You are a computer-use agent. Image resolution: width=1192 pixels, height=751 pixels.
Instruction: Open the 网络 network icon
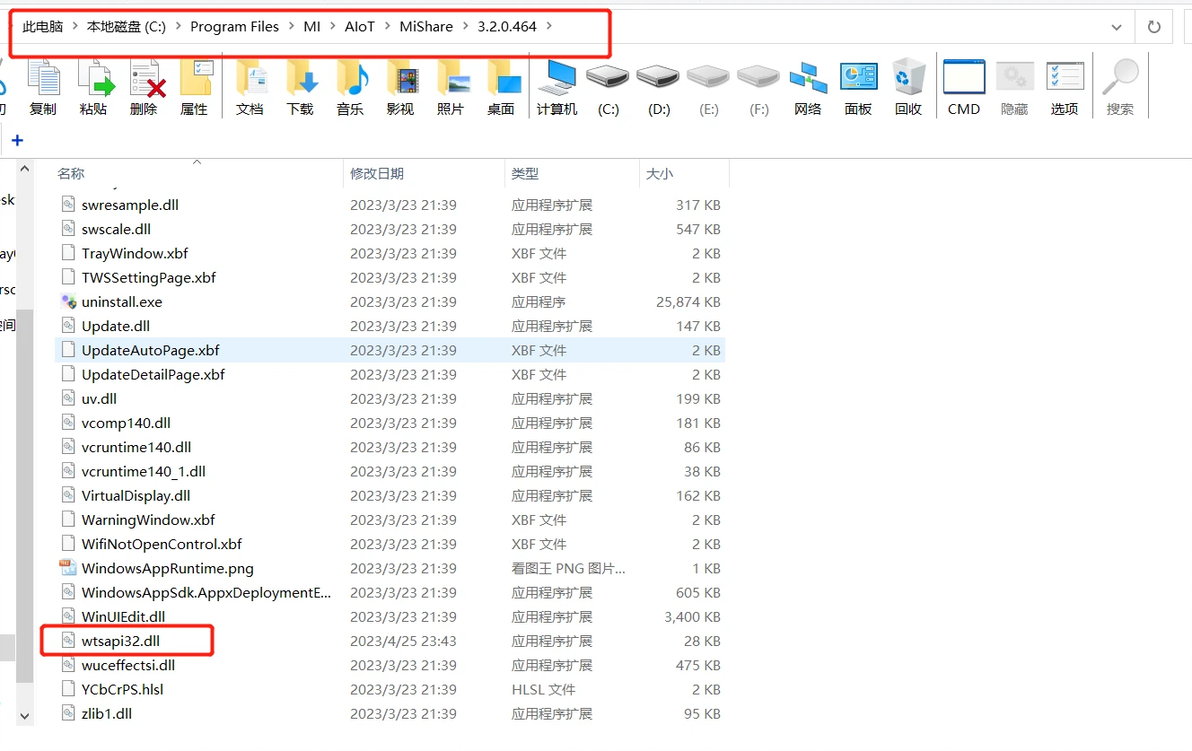coord(807,78)
